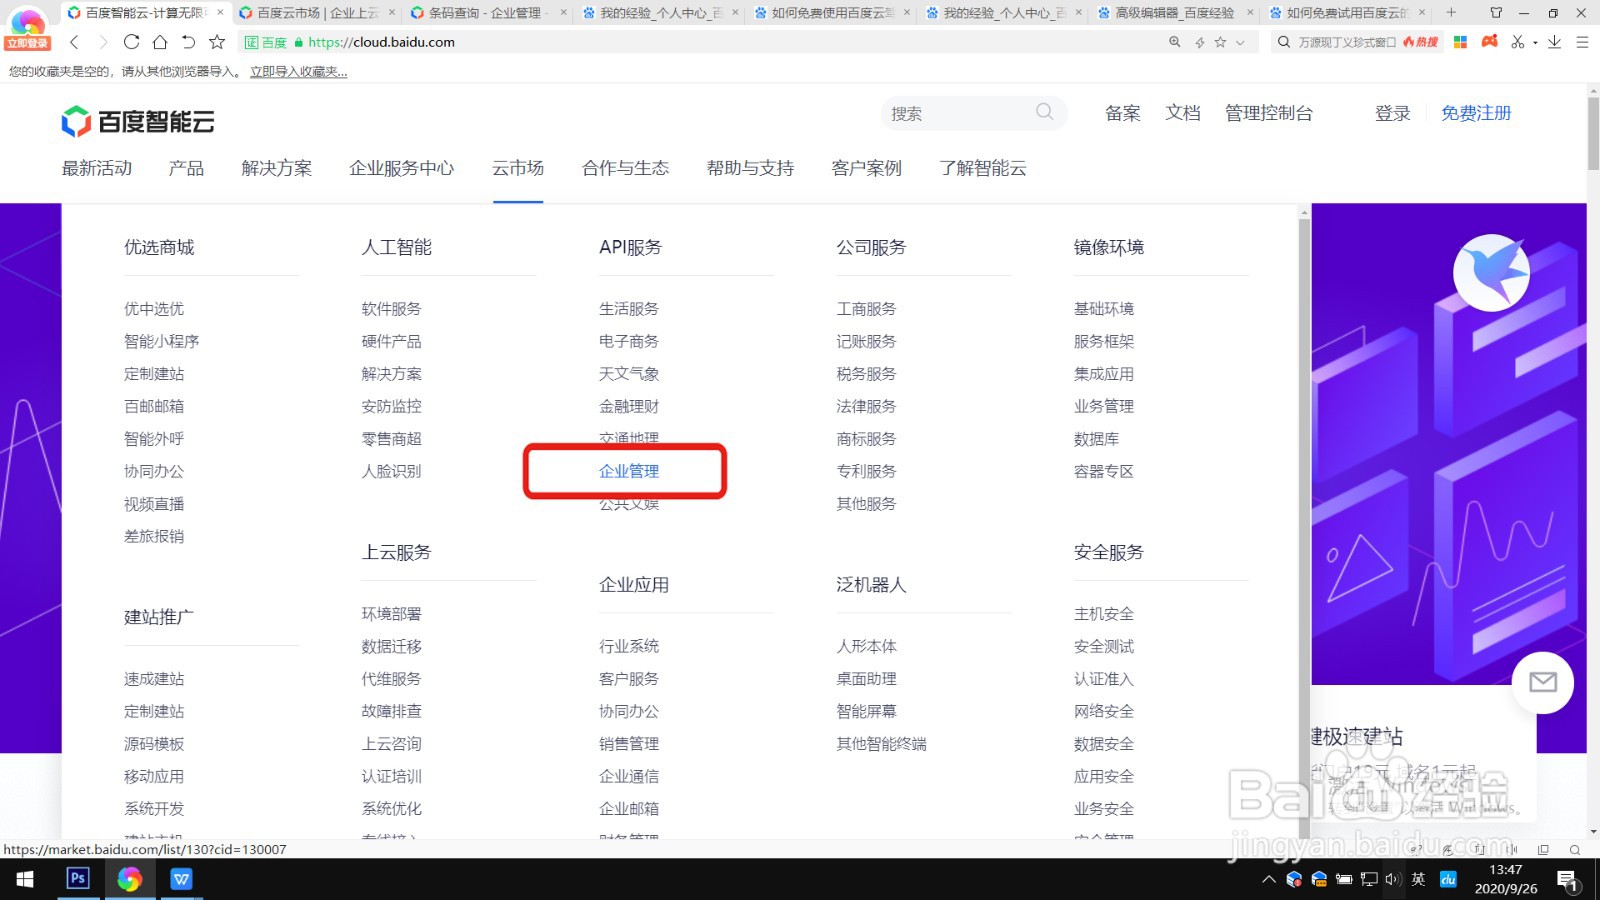Image resolution: width=1600 pixels, height=900 pixels.
Task: Open the floating mail envelope icon
Action: click(1543, 683)
